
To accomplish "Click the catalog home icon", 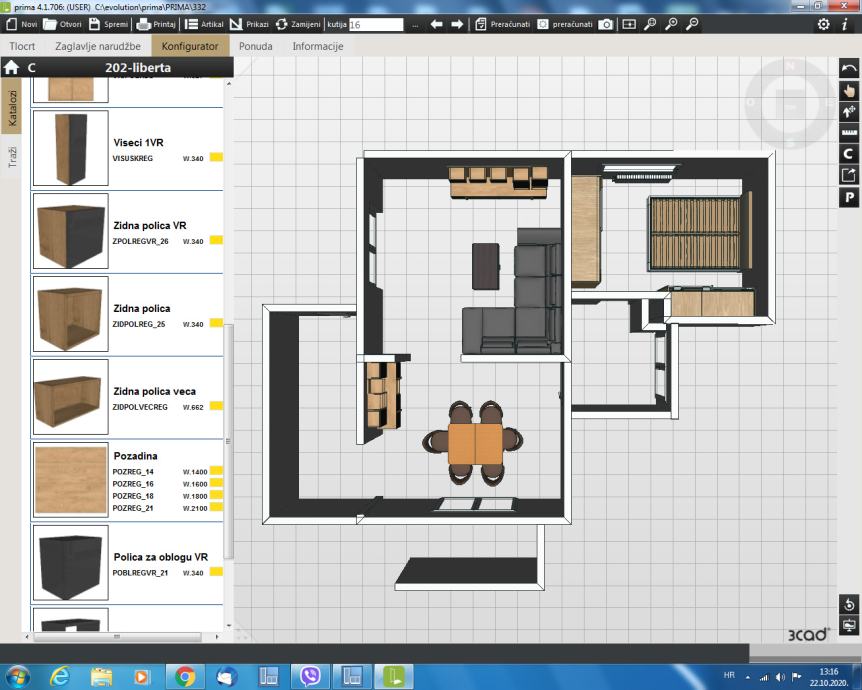I will pos(12,68).
